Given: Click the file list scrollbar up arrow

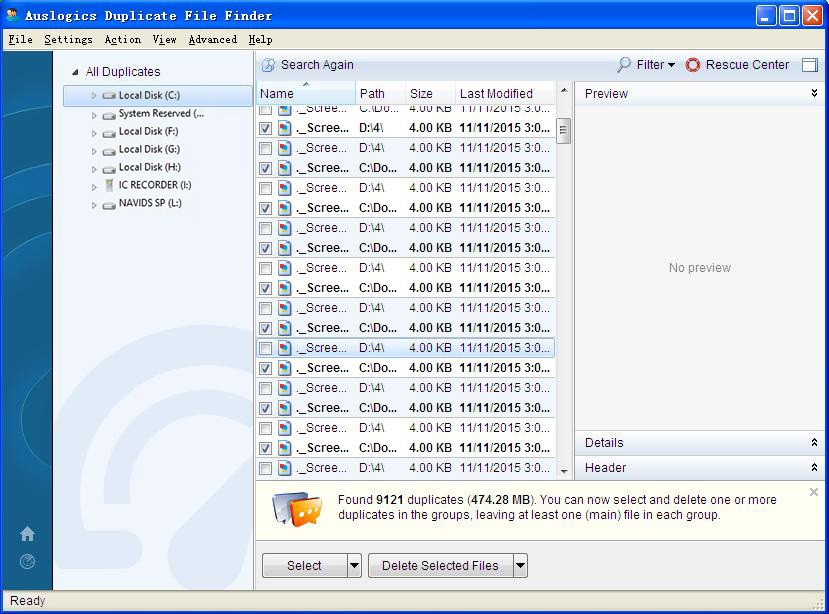Looking at the screenshot, I should pos(564,91).
